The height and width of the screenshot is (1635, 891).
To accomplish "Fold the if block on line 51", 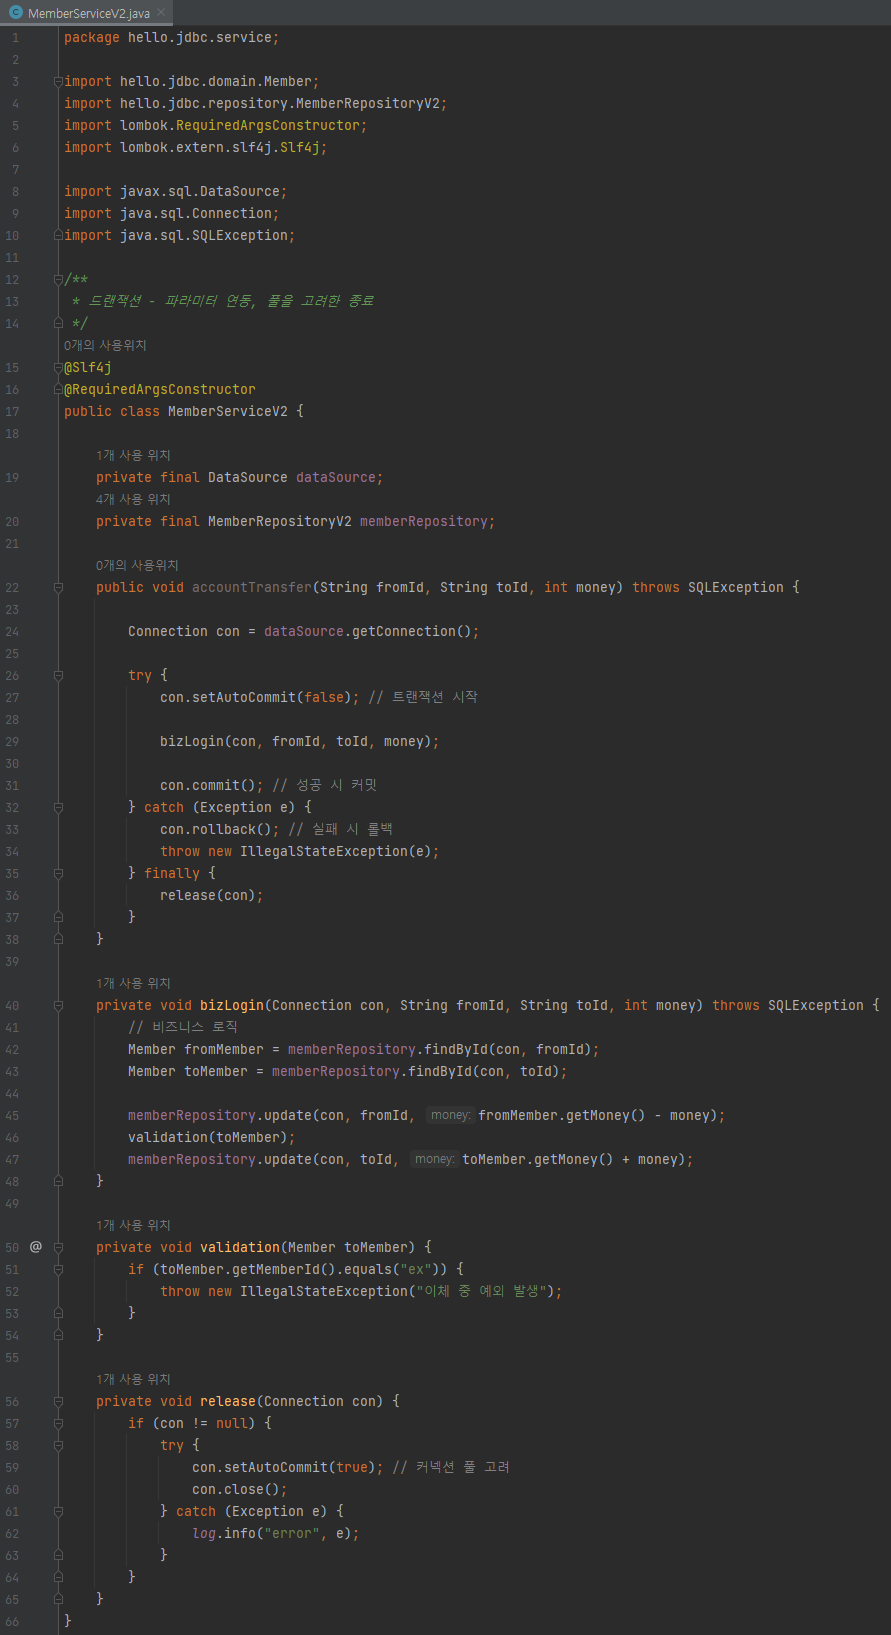I will tap(58, 1269).
